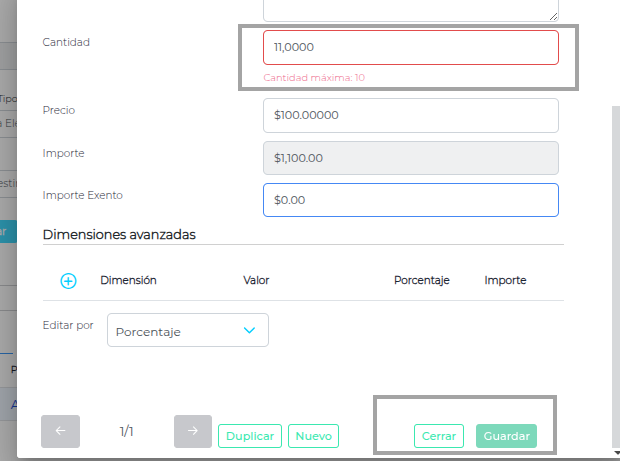Click the text area resize handle

pos(554,17)
